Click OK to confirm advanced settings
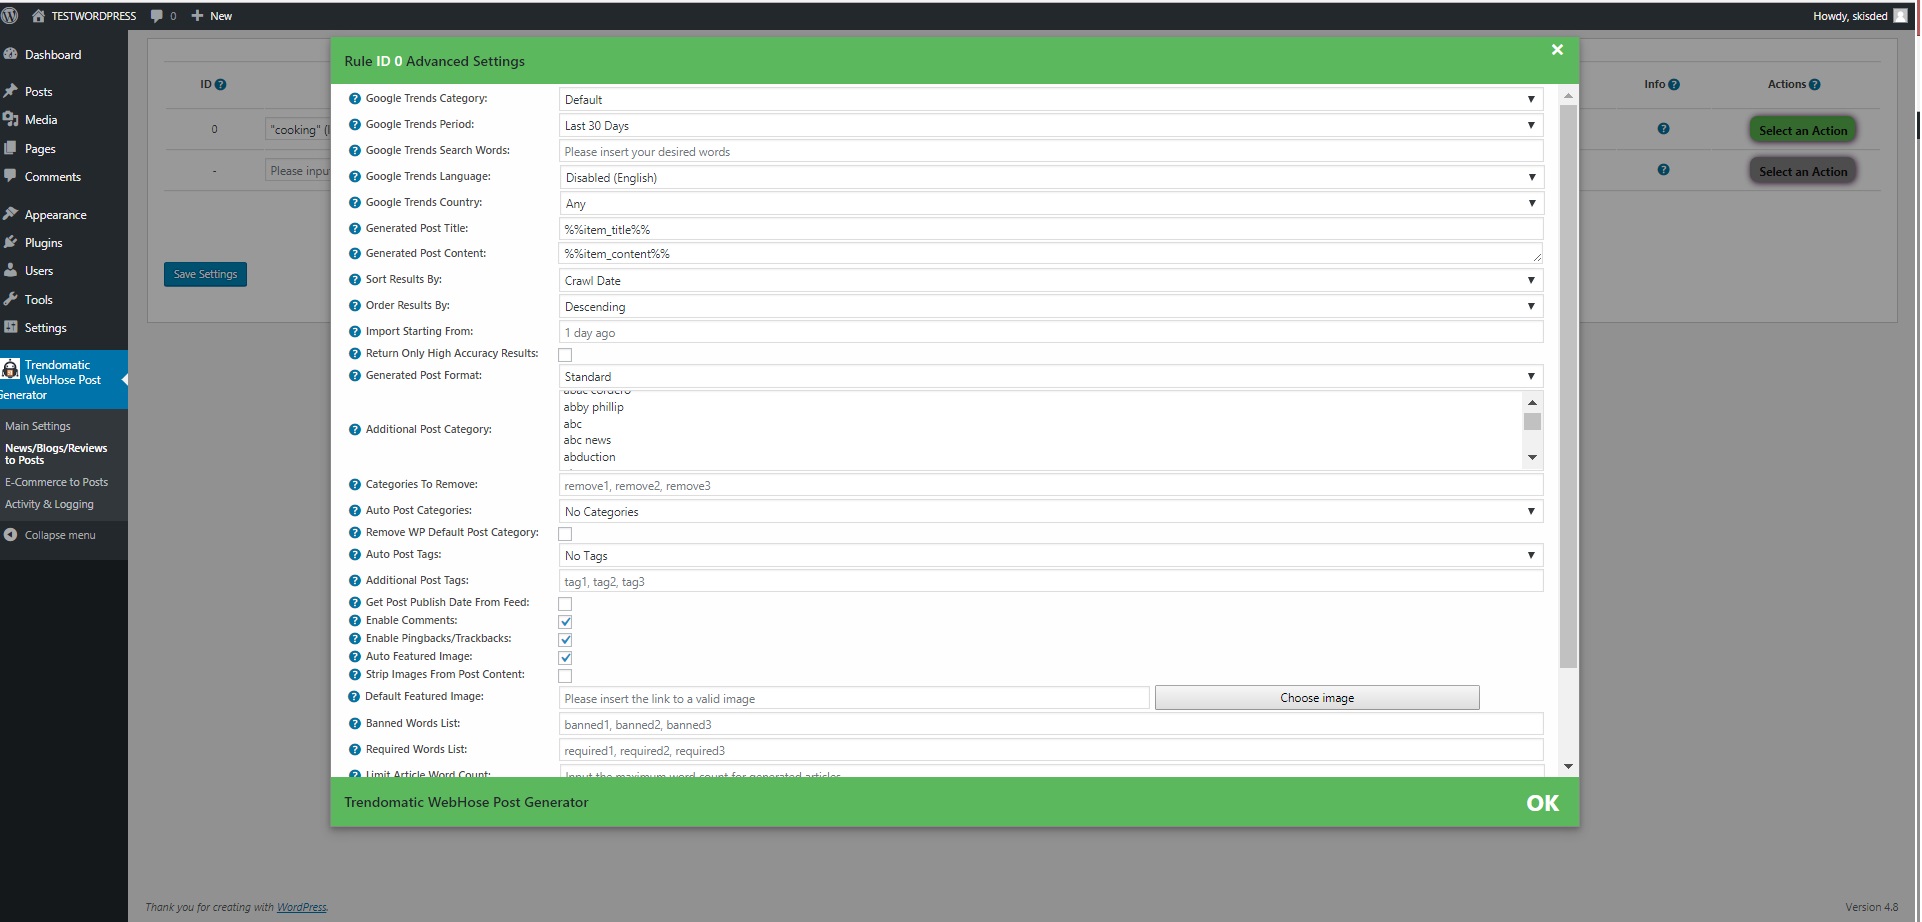Viewport: 1922px width, 922px height. pyautogui.click(x=1543, y=803)
